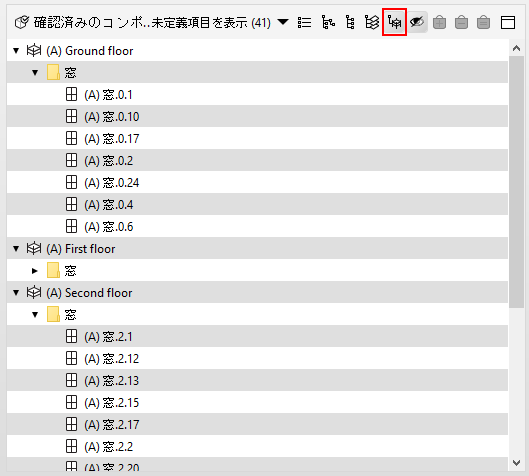Click the window icon beside (A) 窓.0.24
The height and width of the screenshot is (476, 529).
(x=71, y=183)
